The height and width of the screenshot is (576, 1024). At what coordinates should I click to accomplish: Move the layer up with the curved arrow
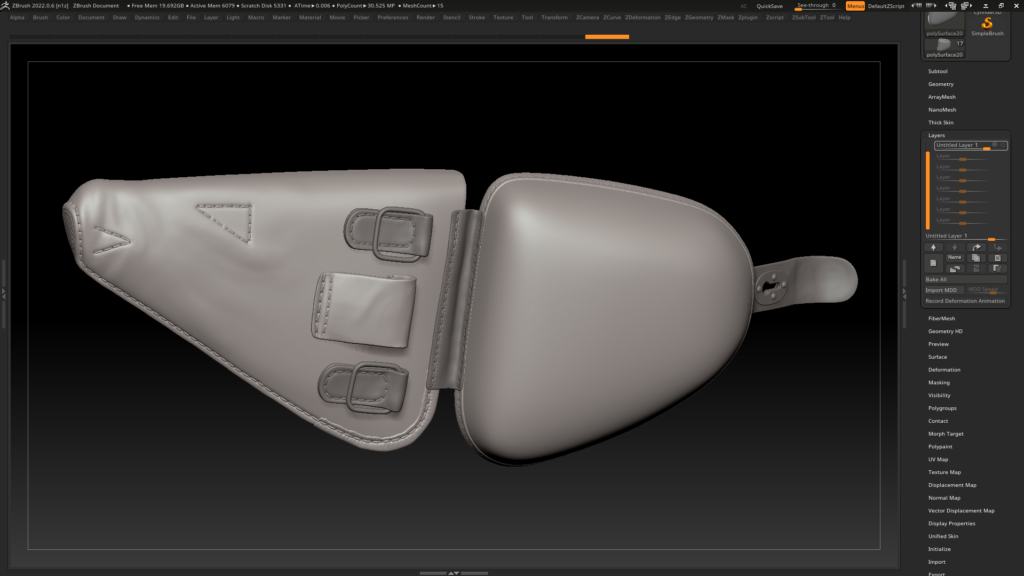click(976, 248)
